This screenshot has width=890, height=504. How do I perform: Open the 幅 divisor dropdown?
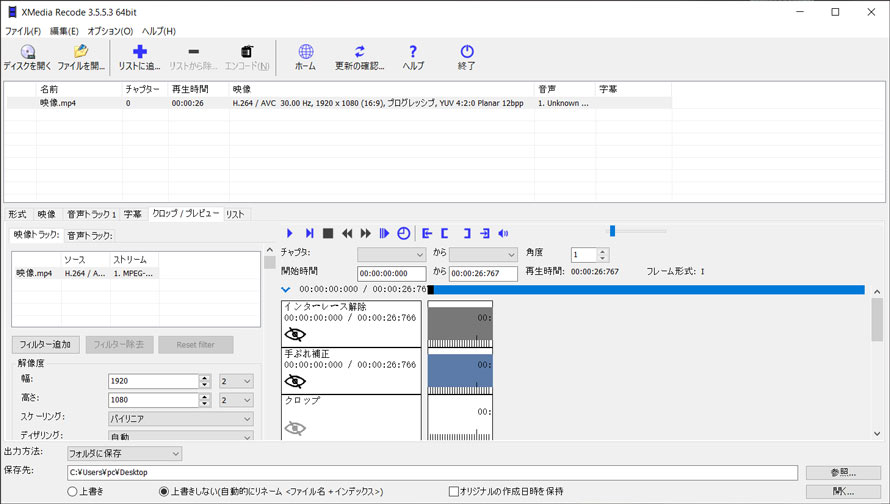(x=236, y=381)
